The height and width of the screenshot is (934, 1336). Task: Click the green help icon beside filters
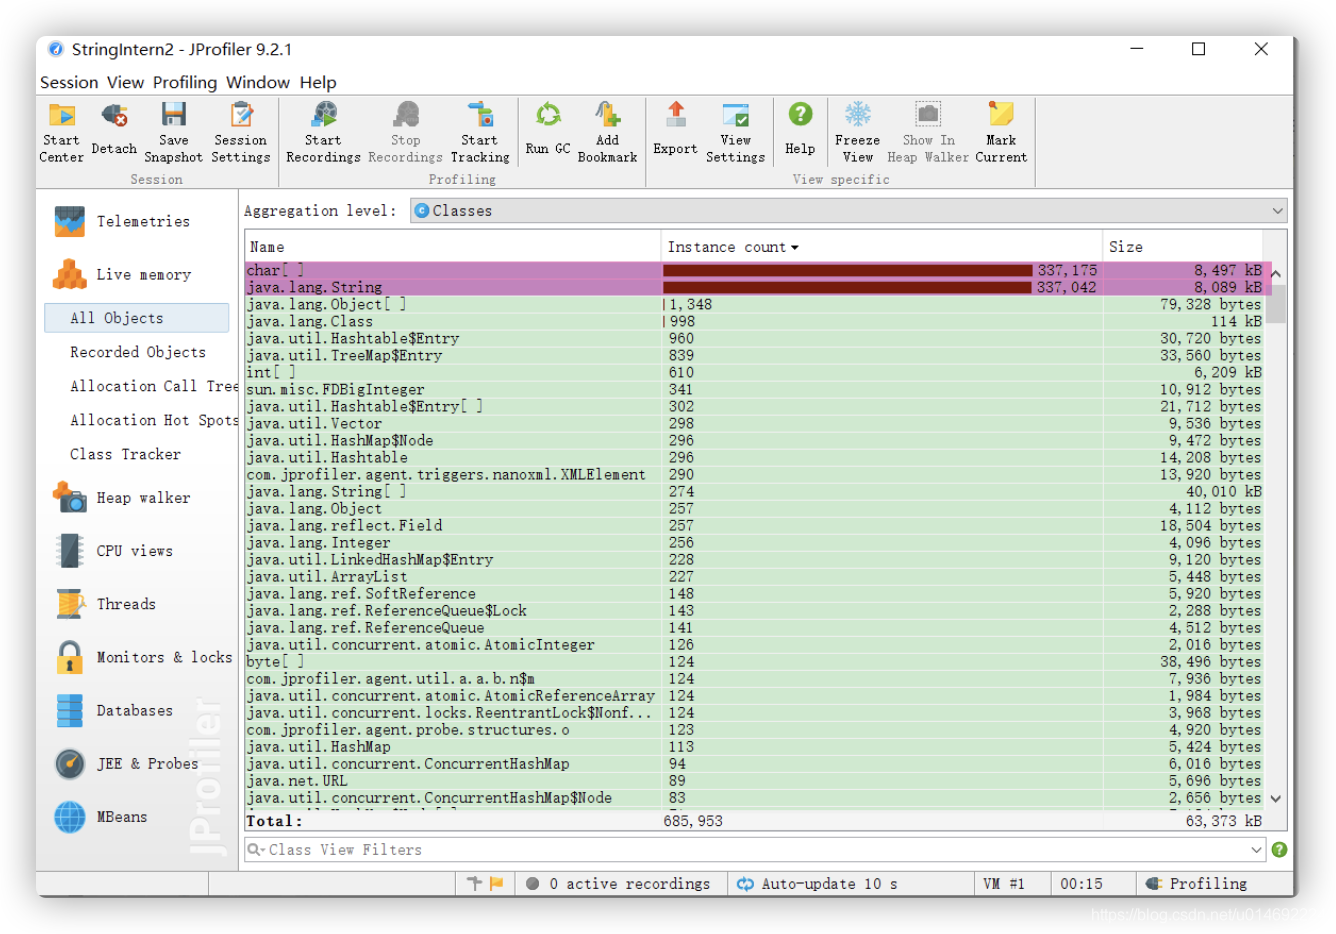1279,849
